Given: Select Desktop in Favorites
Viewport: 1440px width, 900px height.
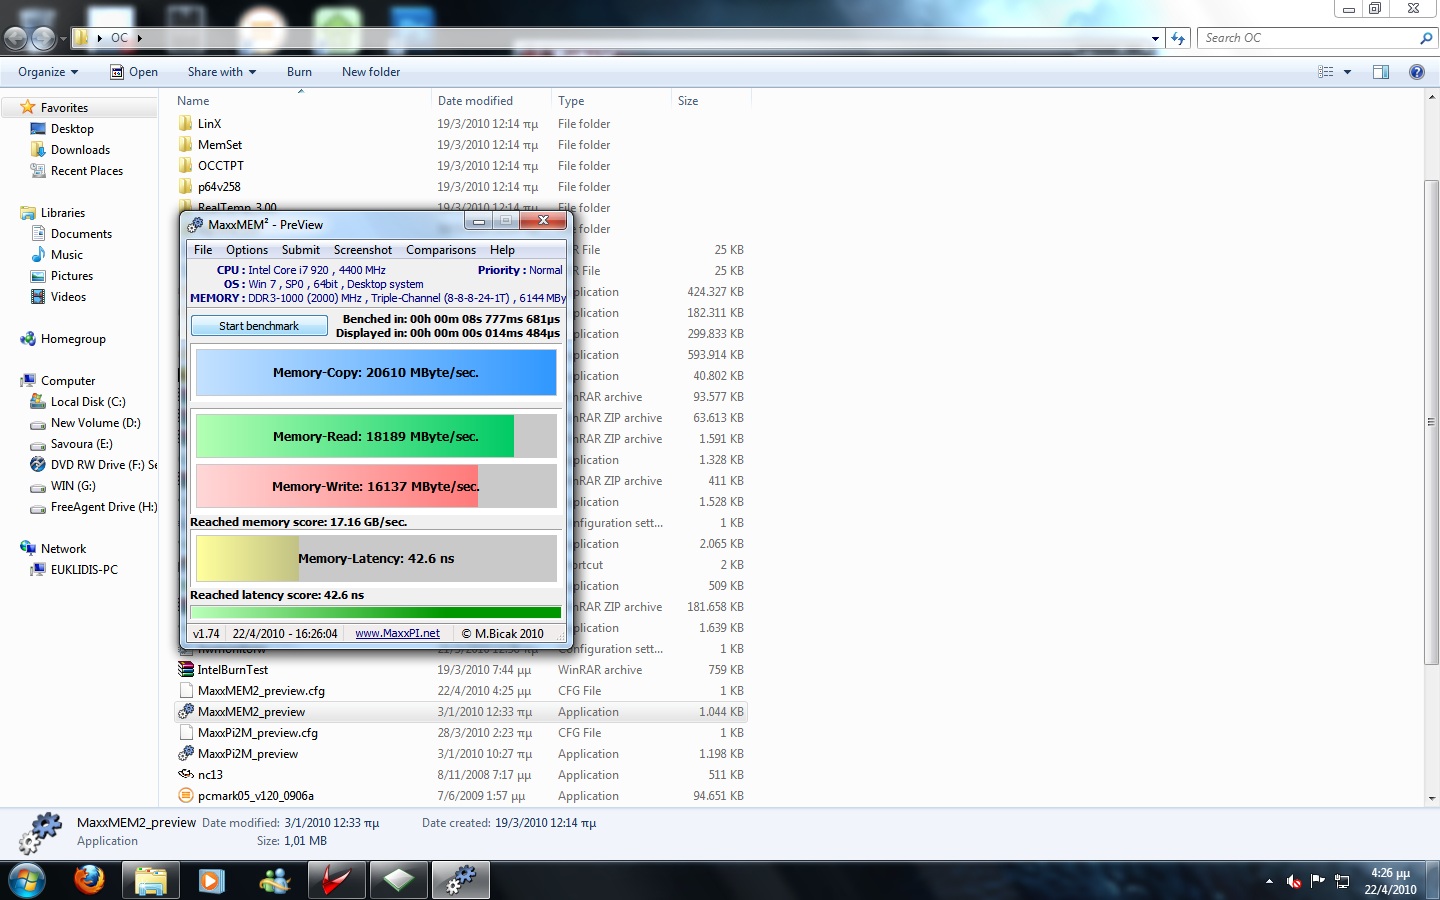Looking at the screenshot, I should pos(72,129).
